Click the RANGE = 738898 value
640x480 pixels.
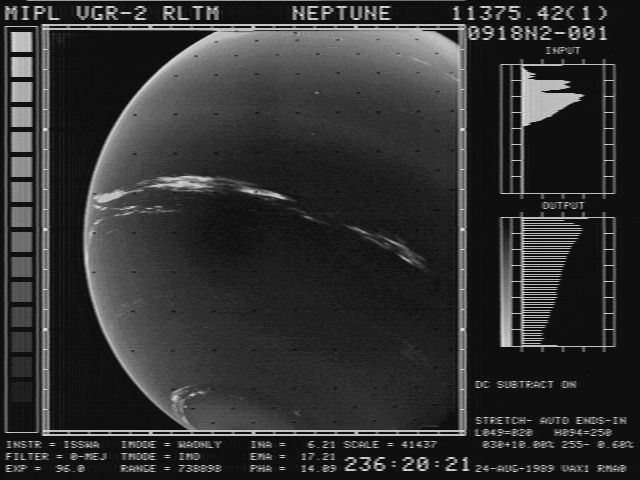tap(160, 468)
